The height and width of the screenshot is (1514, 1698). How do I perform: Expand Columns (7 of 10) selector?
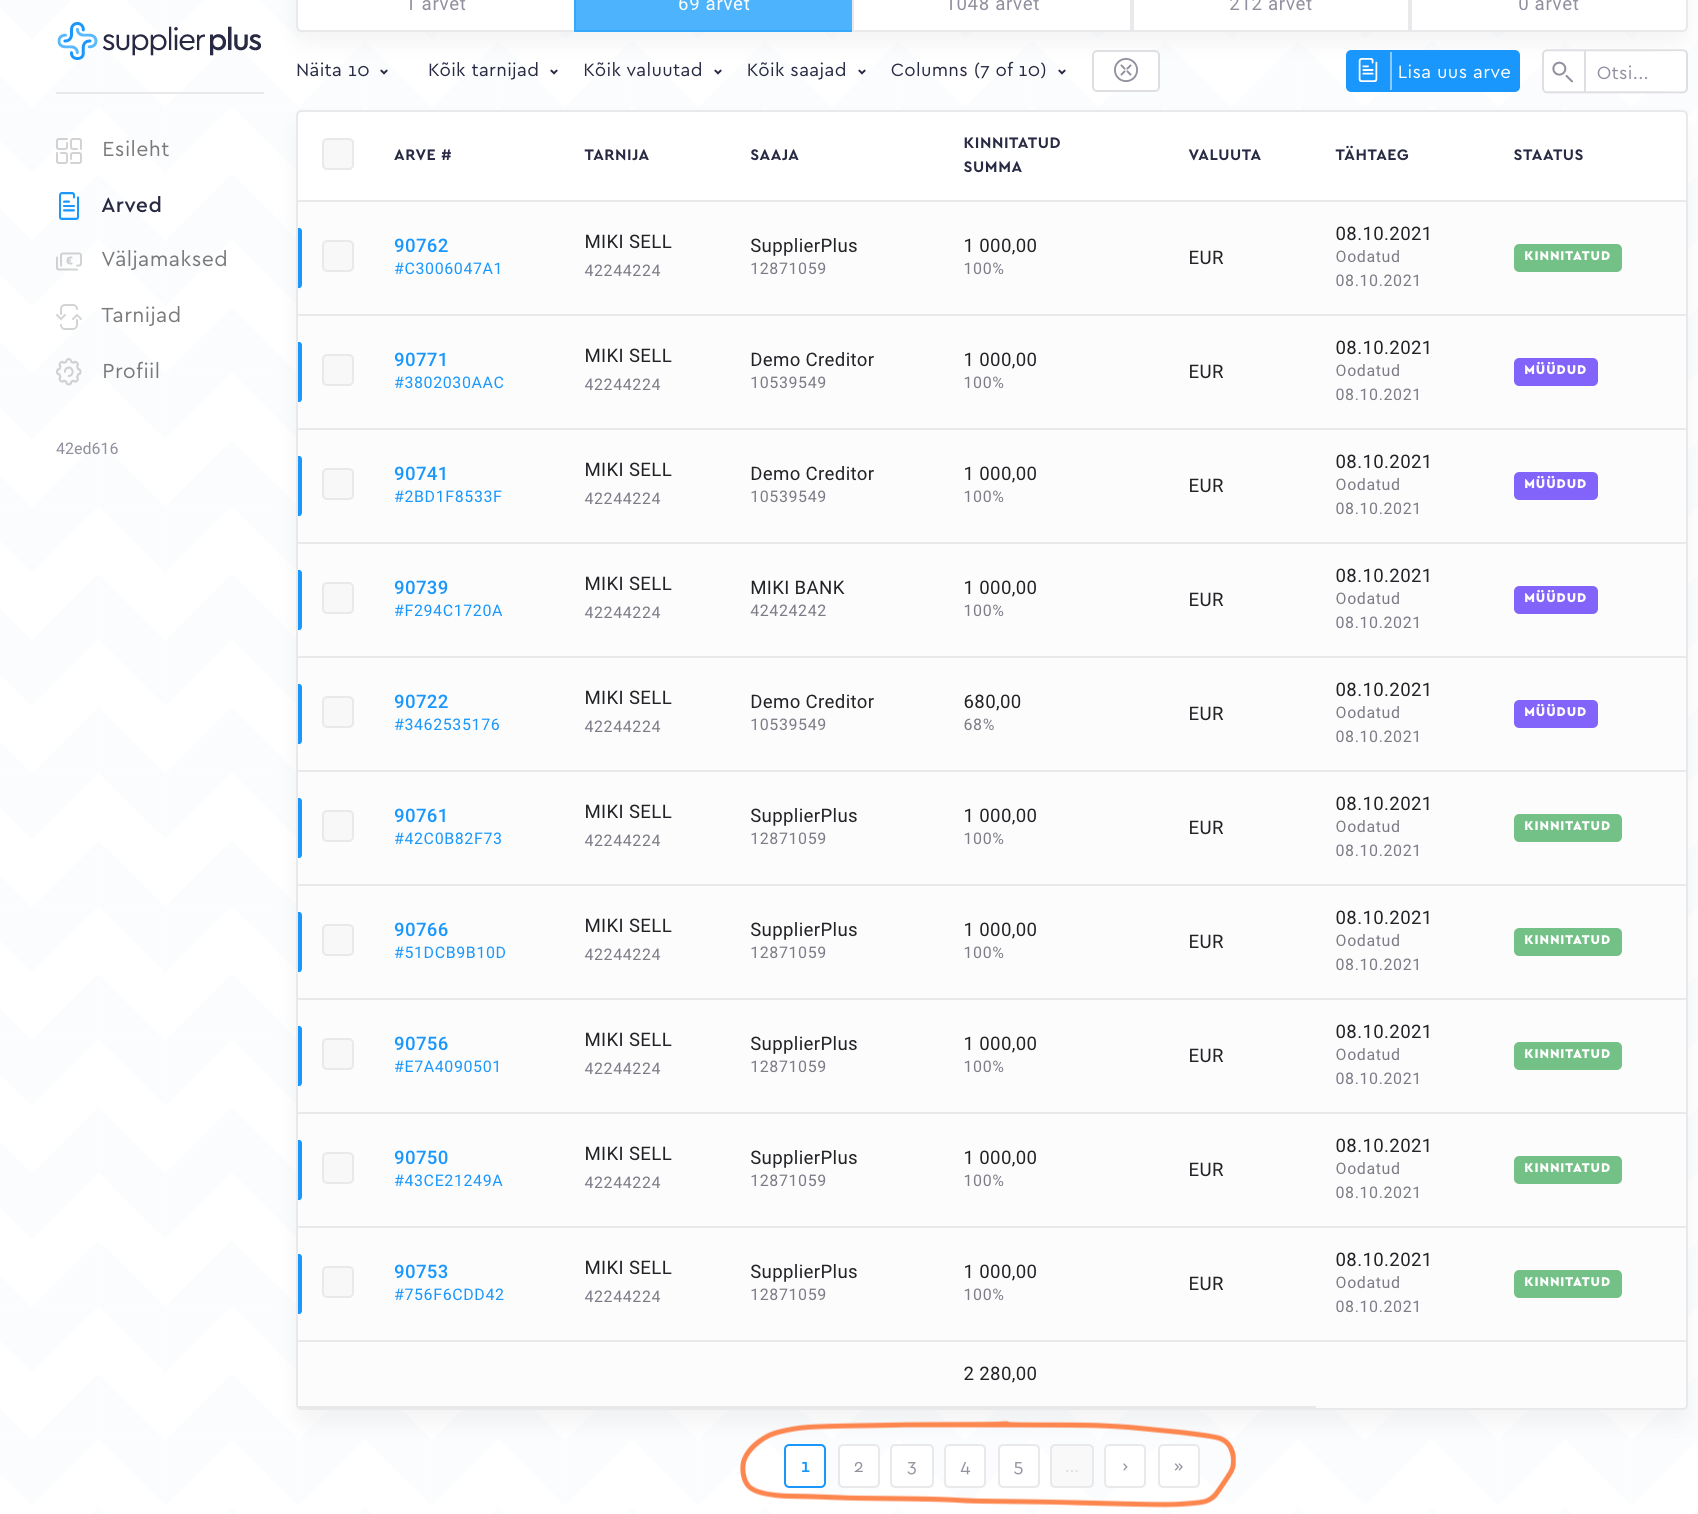[978, 71]
